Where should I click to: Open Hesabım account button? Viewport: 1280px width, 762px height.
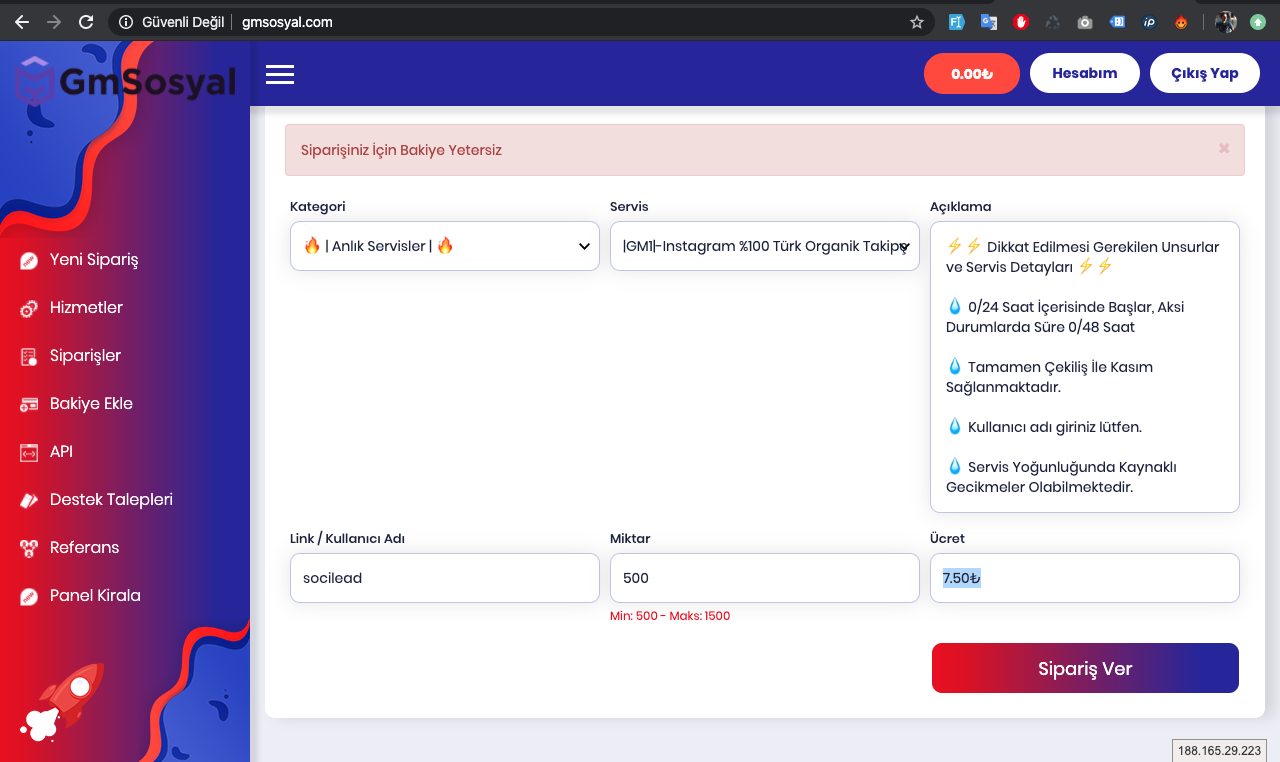click(x=1085, y=73)
